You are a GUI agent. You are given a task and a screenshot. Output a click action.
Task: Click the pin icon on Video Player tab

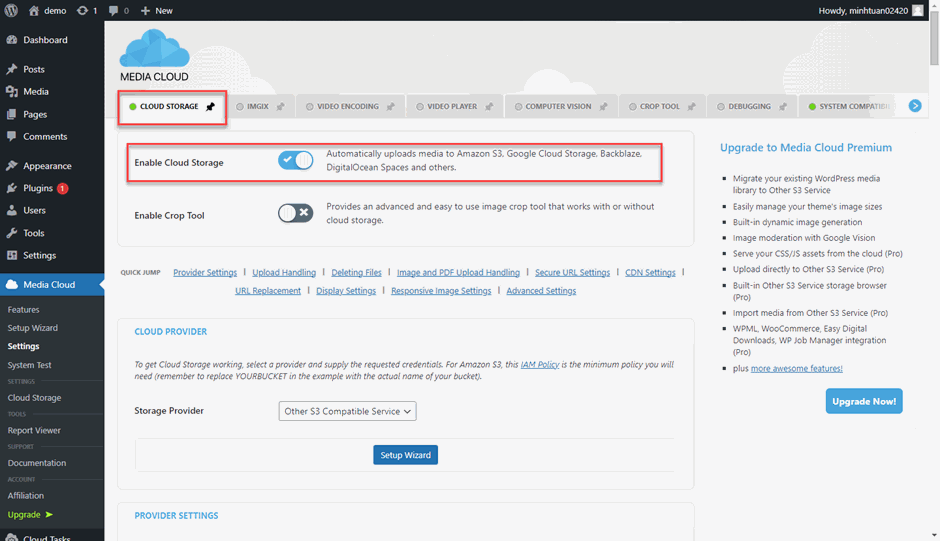tap(489, 107)
